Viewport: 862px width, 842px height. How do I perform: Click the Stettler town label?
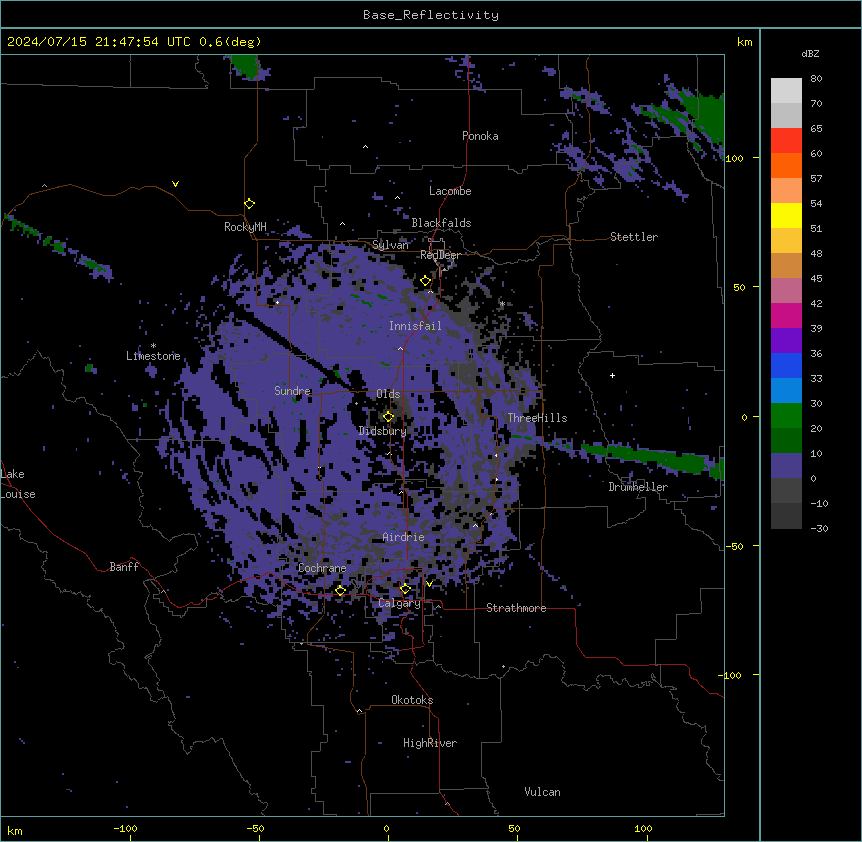pyautogui.click(x=634, y=237)
